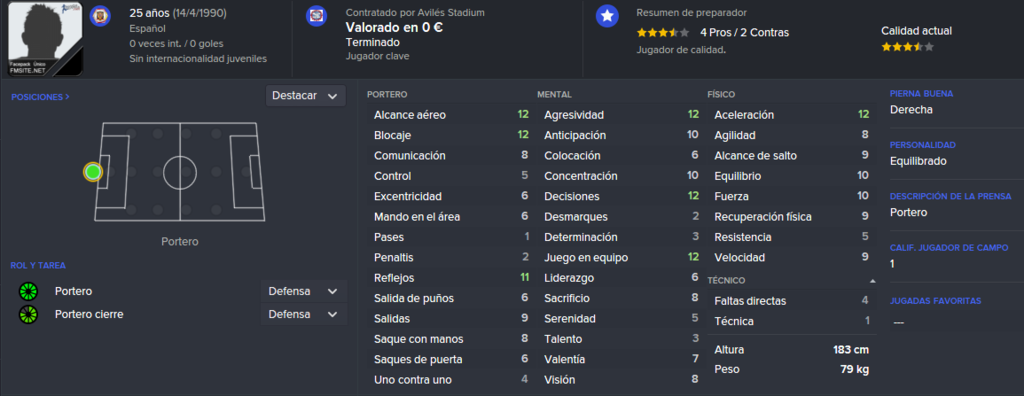Click the Portero role suitability circle icon

tap(29, 291)
